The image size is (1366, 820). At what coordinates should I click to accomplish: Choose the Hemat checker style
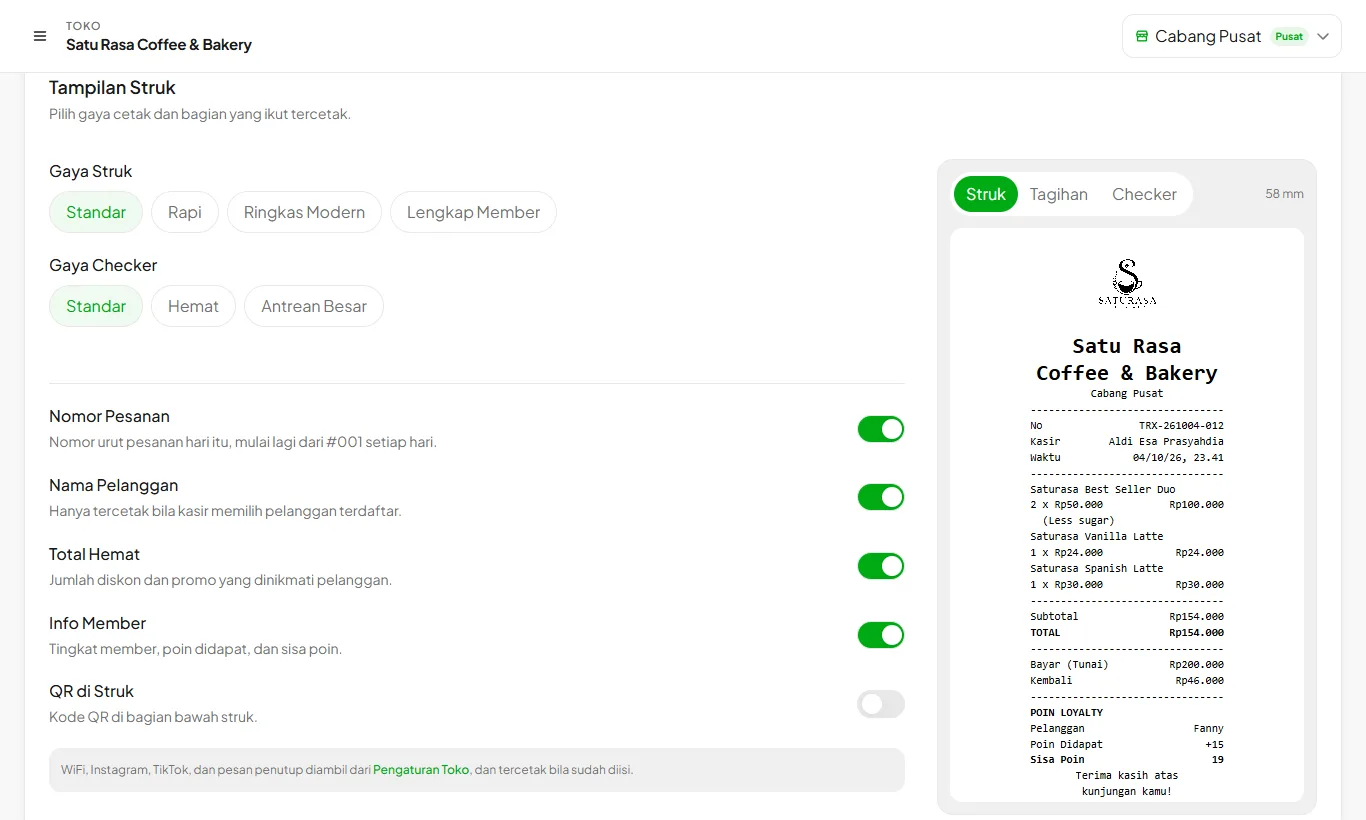point(193,306)
